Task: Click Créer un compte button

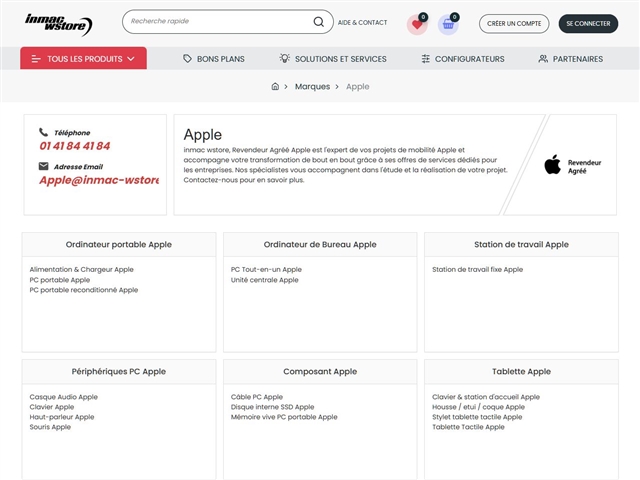Action: (x=514, y=24)
